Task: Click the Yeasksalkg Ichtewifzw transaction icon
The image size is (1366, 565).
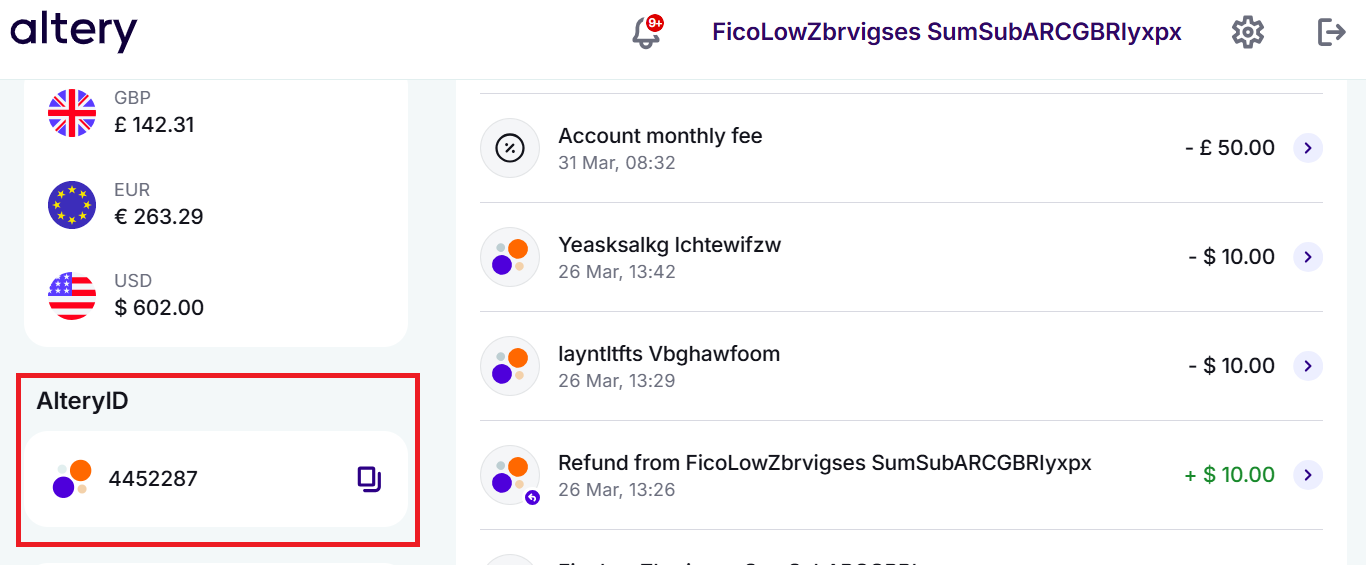Action: coord(510,257)
